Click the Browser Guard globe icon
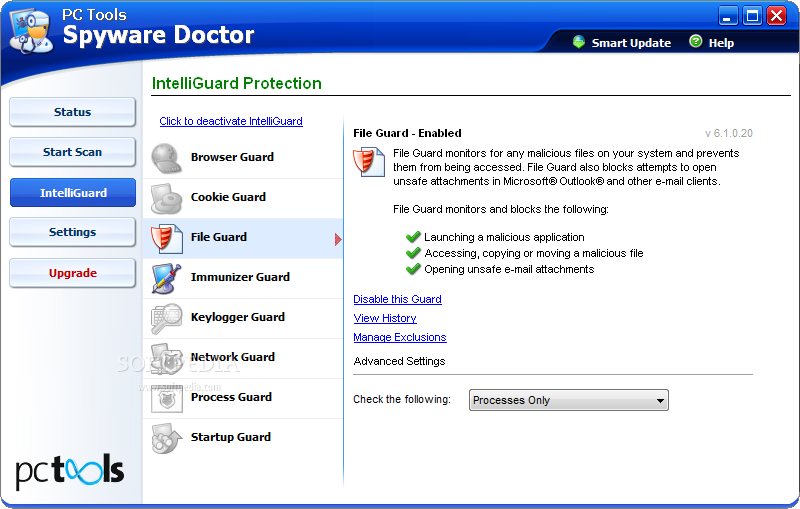The height and width of the screenshot is (509, 800). pyautogui.click(x=166, y=158)
